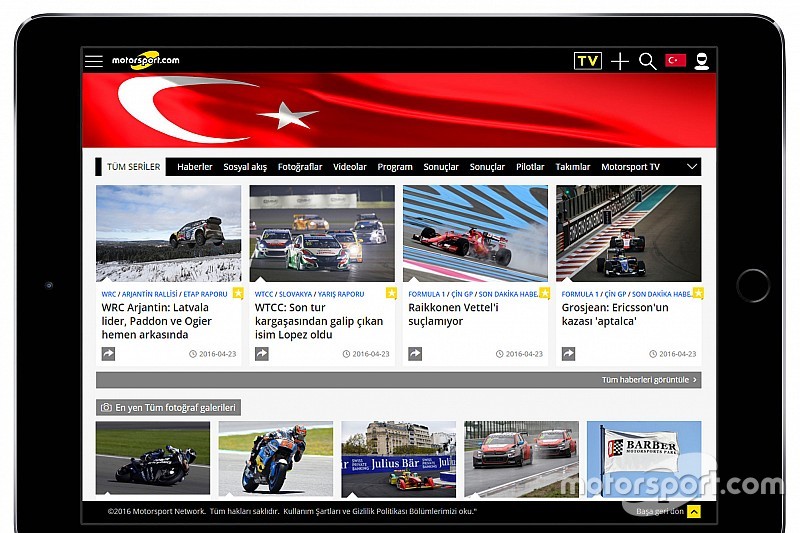Star the WTCC Slovakya article
The width and height of the screenshot is (800, 533).
pos(391,293)
